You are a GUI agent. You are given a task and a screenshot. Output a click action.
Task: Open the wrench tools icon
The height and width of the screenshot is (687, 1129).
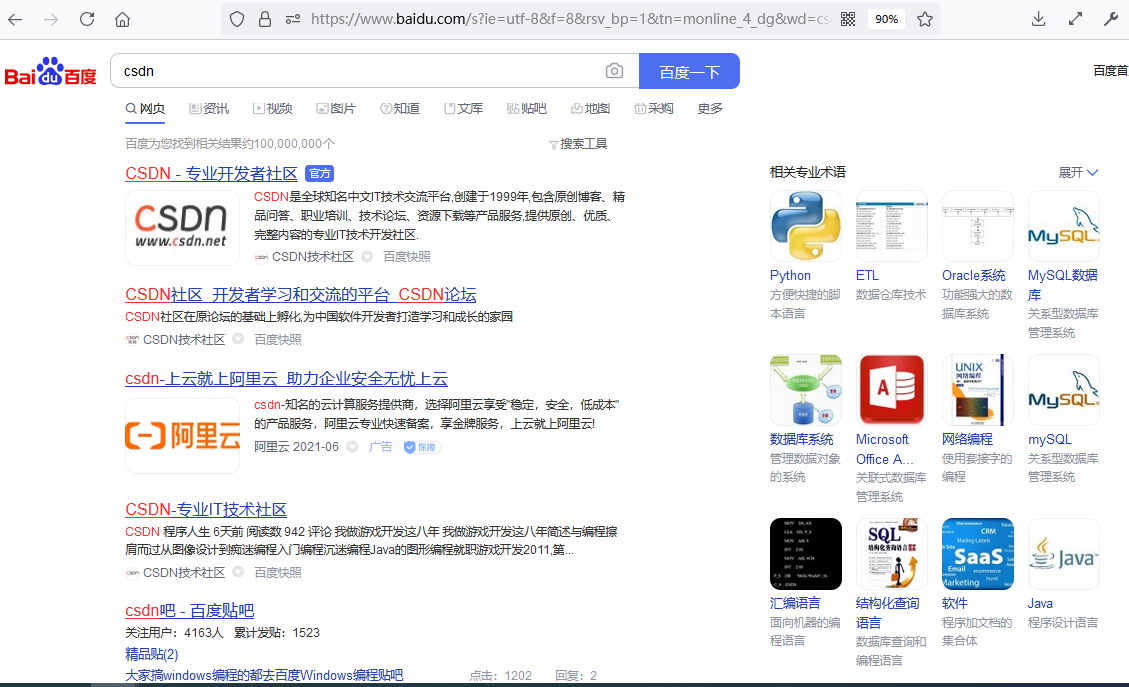1111,19
